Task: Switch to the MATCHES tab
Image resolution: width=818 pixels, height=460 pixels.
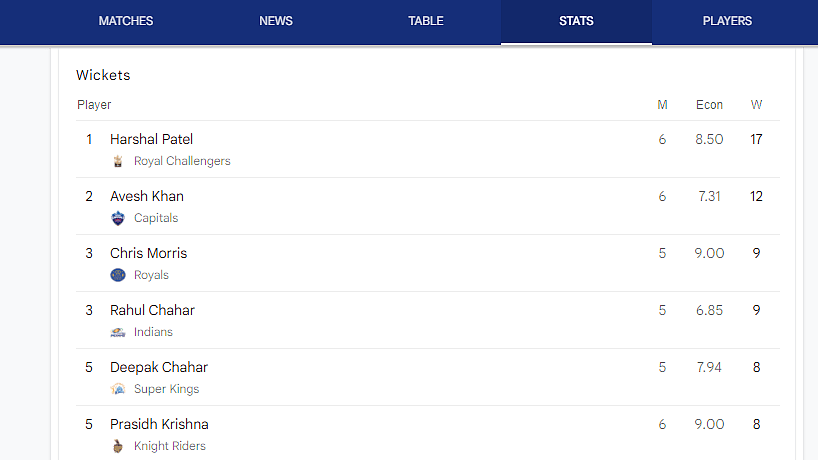Action: coord(126,21)
